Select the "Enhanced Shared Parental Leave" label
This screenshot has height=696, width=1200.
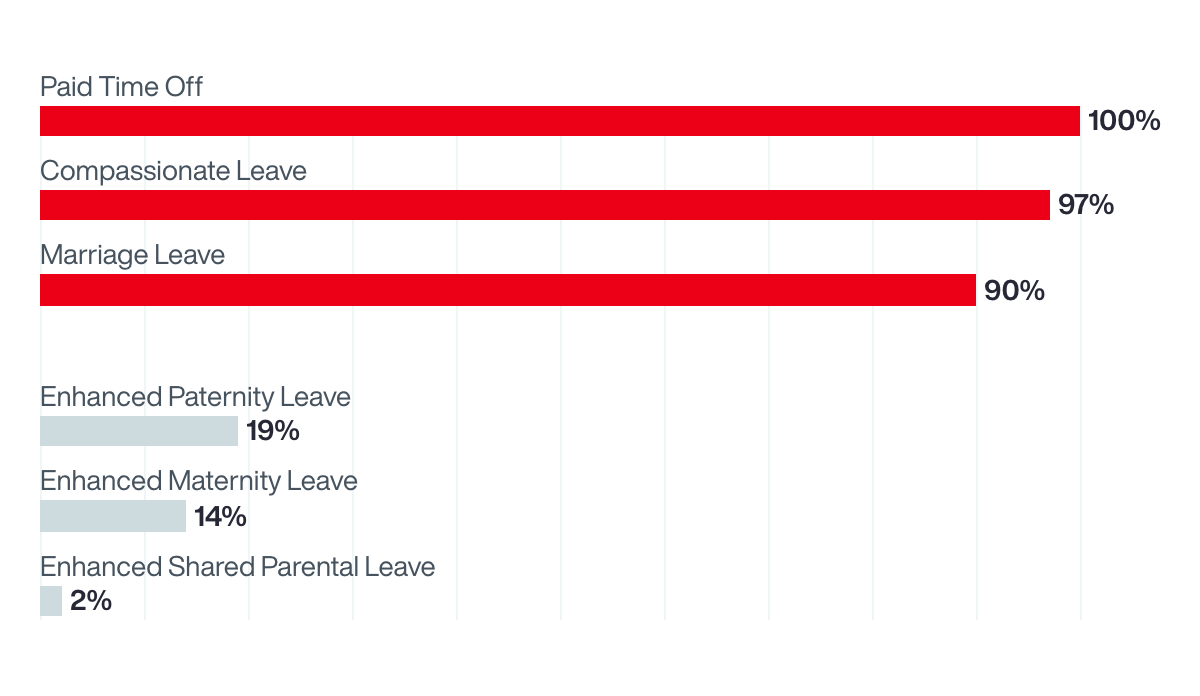click(237, 567)
